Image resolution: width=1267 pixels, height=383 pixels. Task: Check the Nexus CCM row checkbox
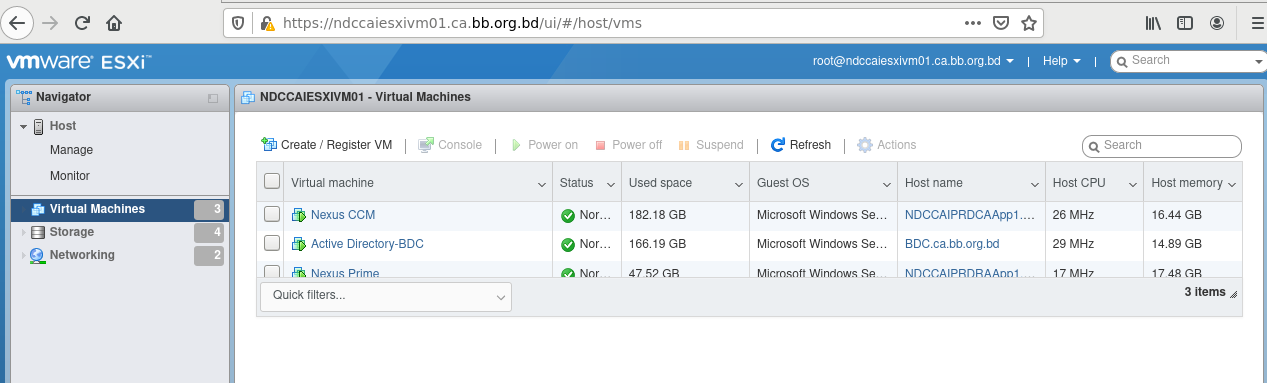click(x=272, y=215)
